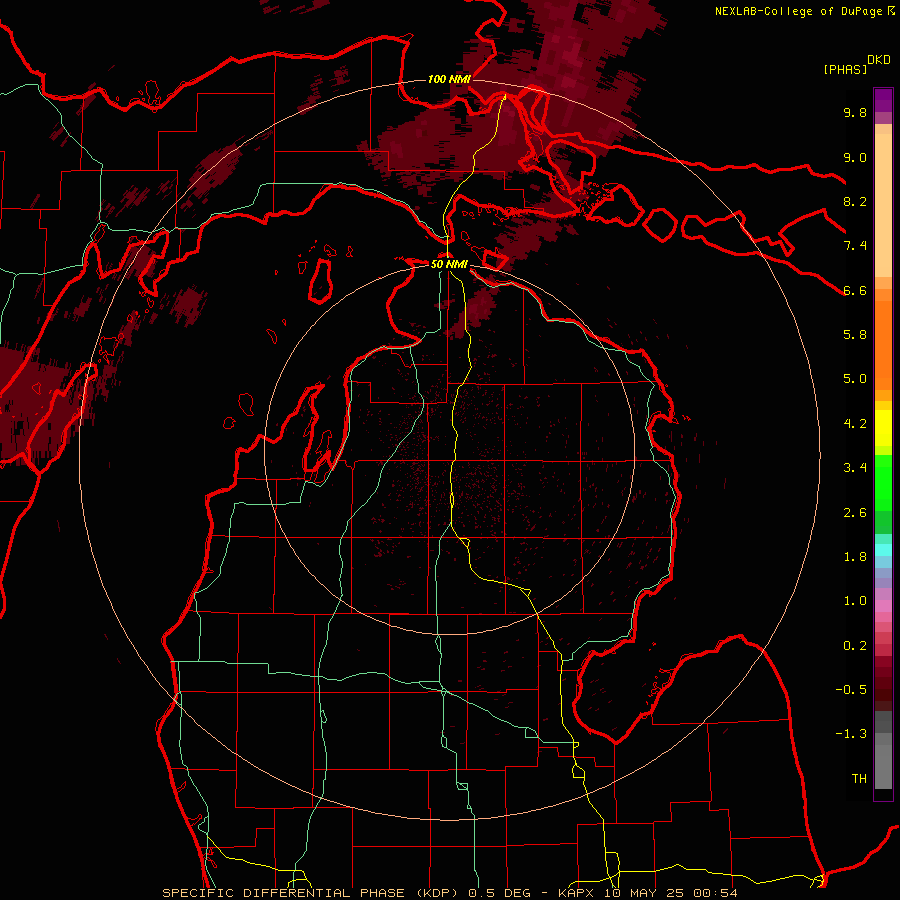
Task: Click the 1.8 value on the color scale
Action: tap(855, 557)
